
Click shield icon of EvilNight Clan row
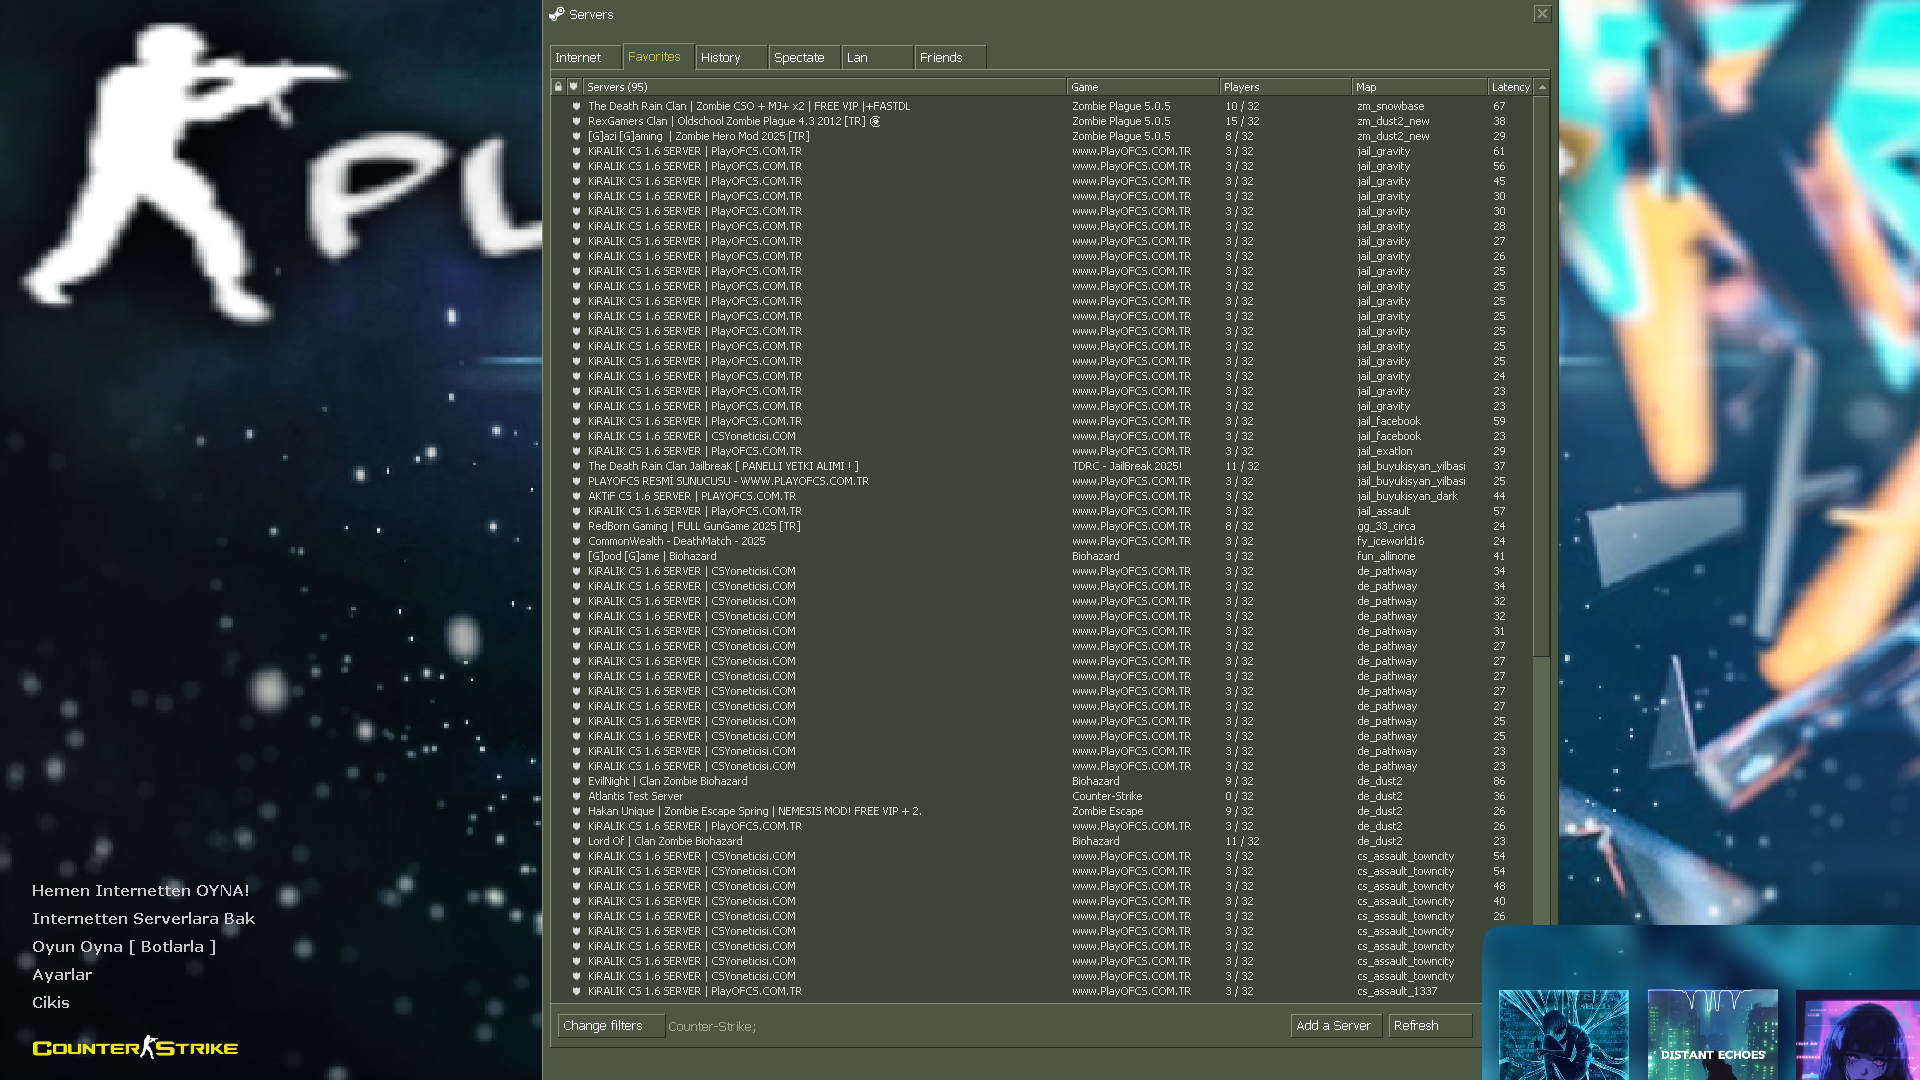coord(576,781)
